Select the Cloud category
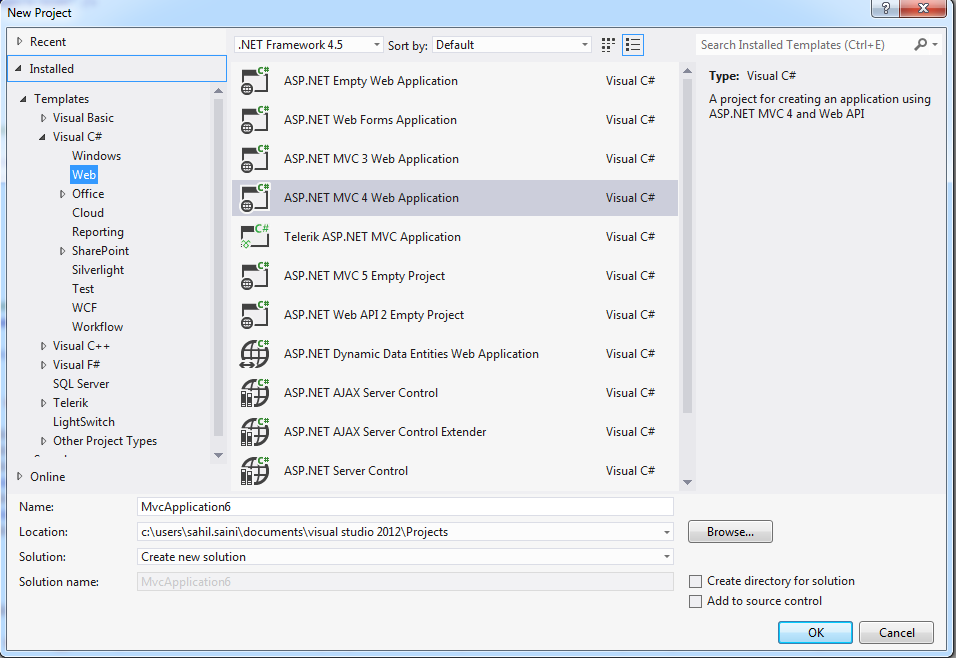This screenshot has width=956, height=658. 88,213
